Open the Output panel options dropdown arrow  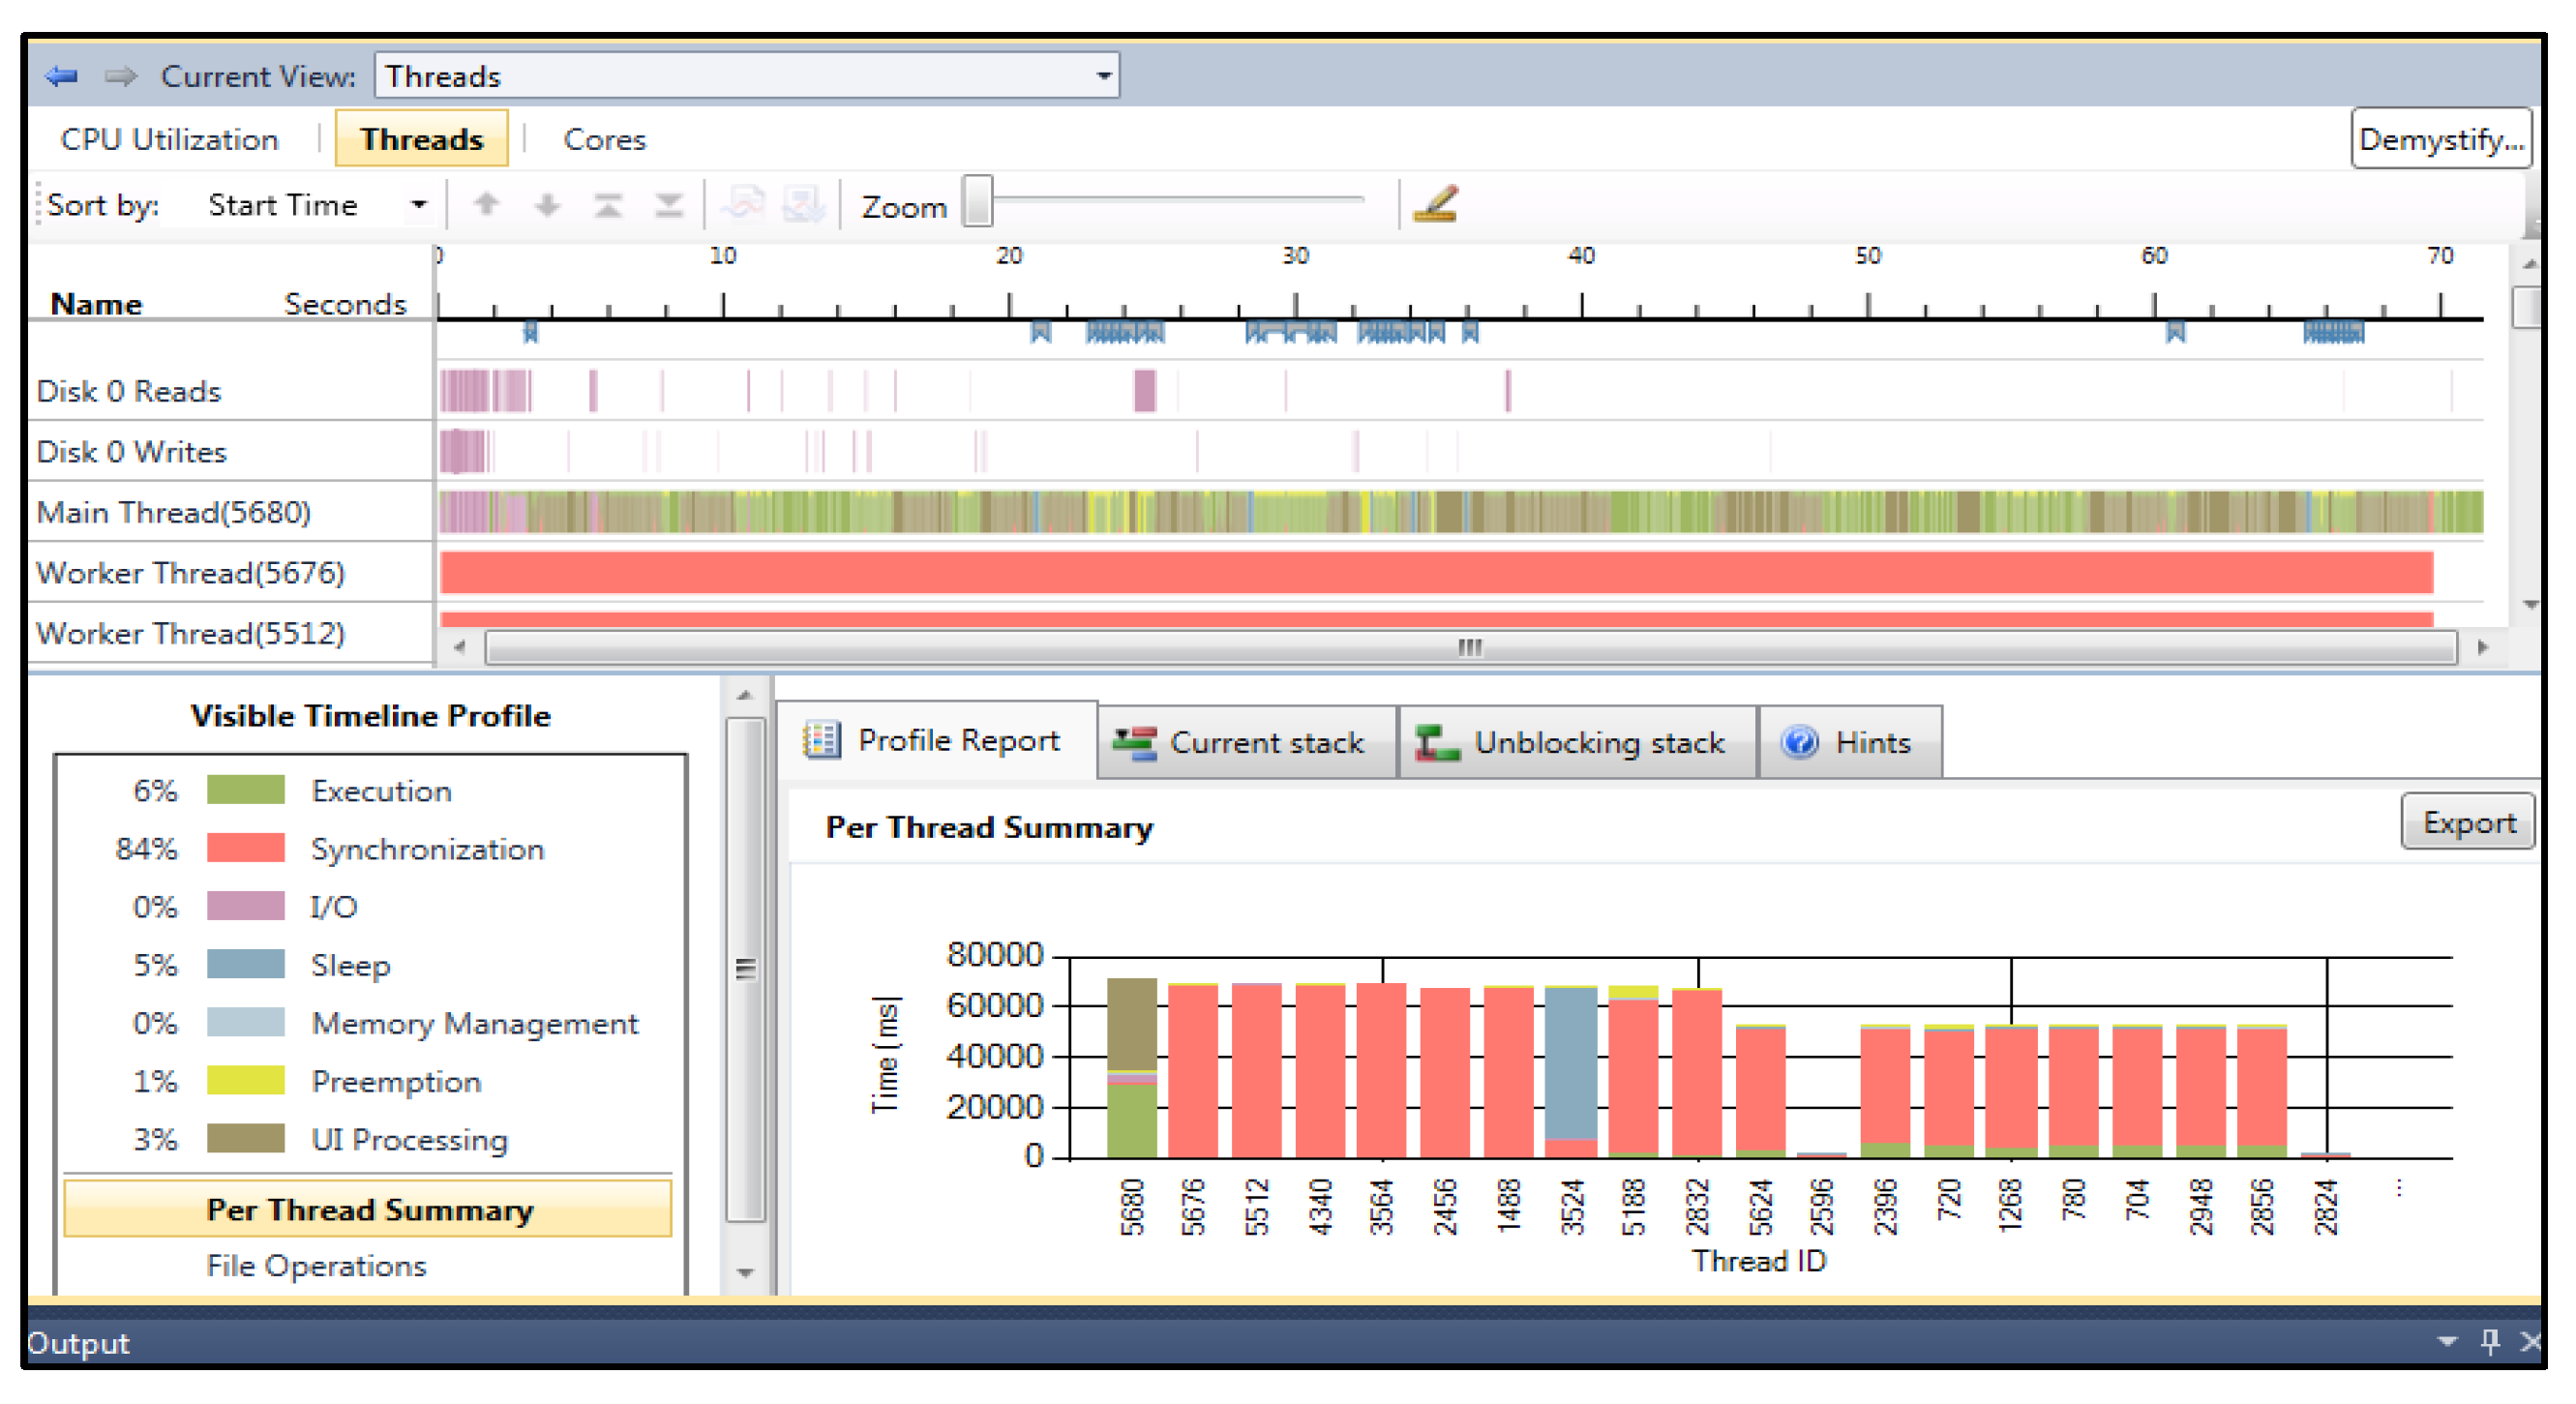point(2446,1340)
